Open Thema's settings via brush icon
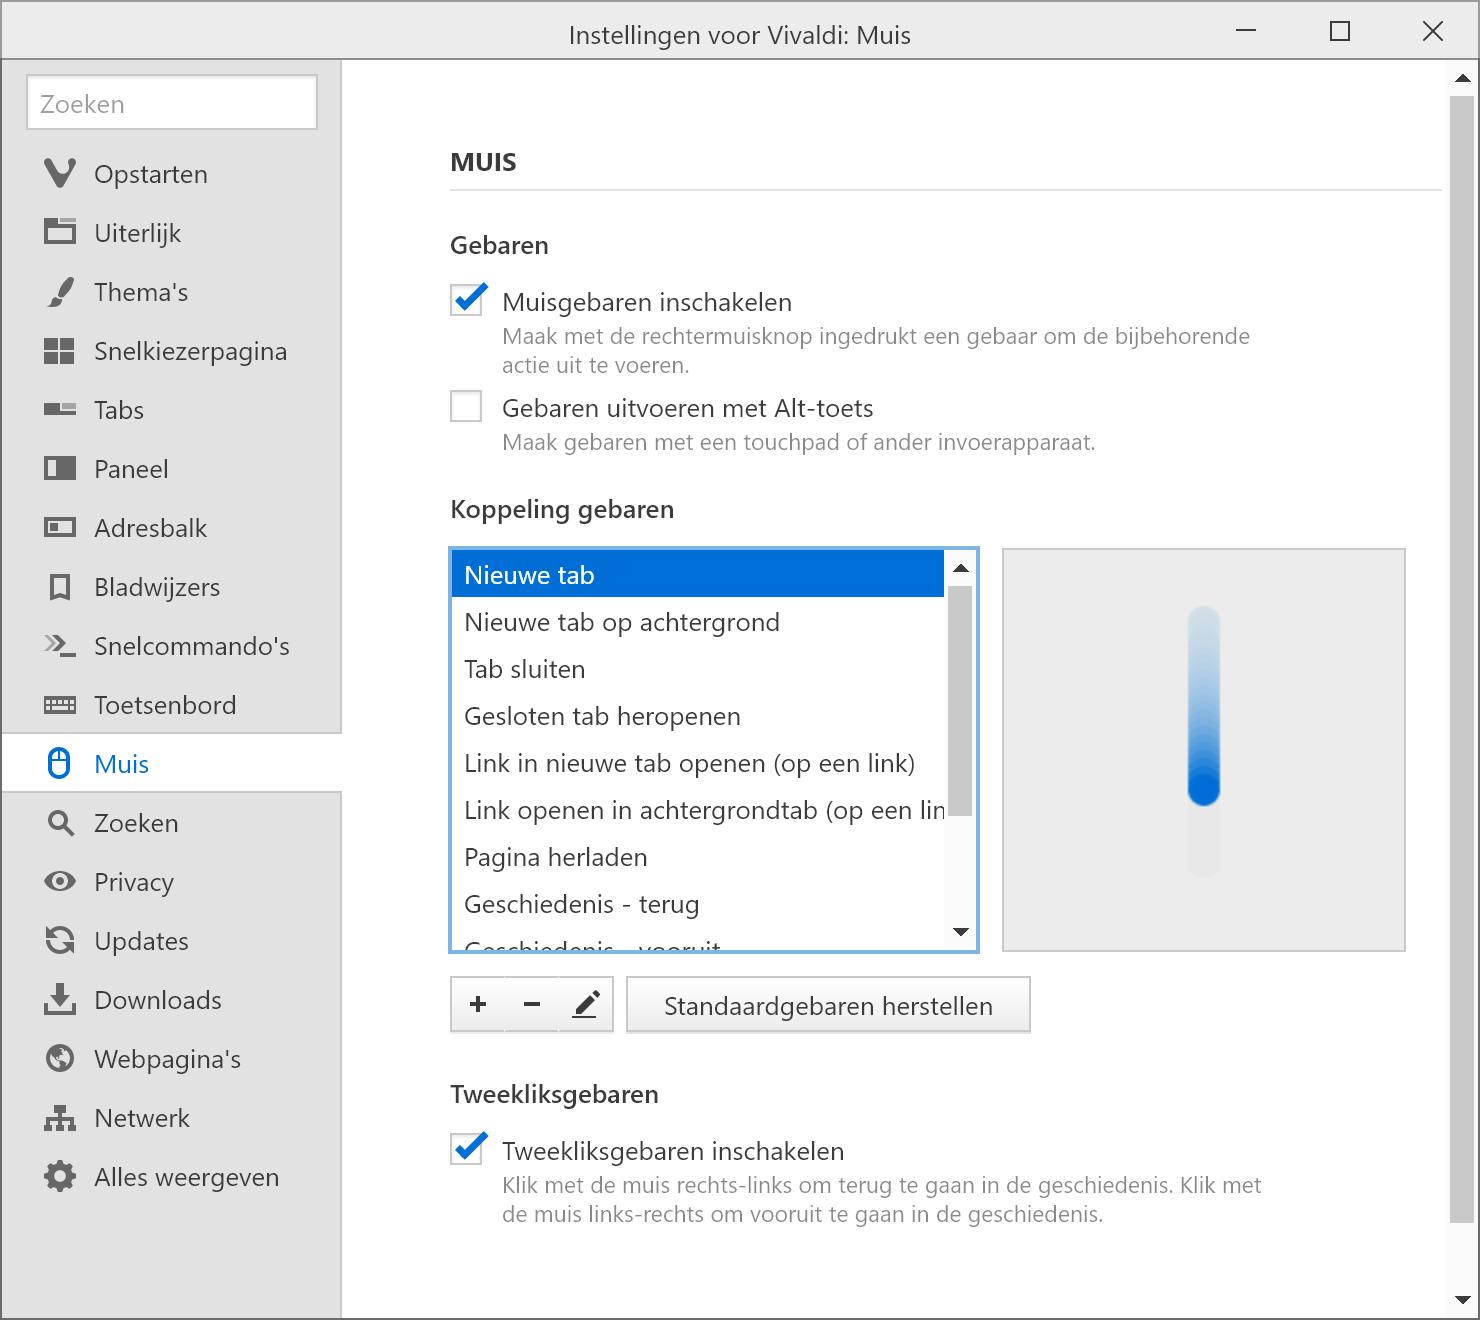The image size is (1480, 1320). click(x=60, y=292)
